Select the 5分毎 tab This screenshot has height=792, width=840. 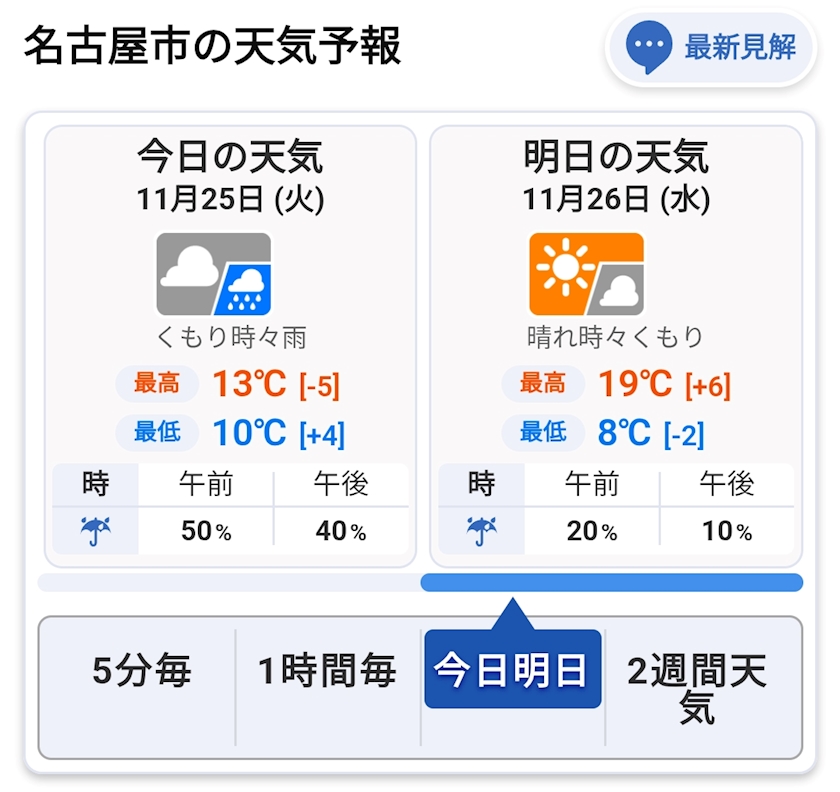(141, 671)
